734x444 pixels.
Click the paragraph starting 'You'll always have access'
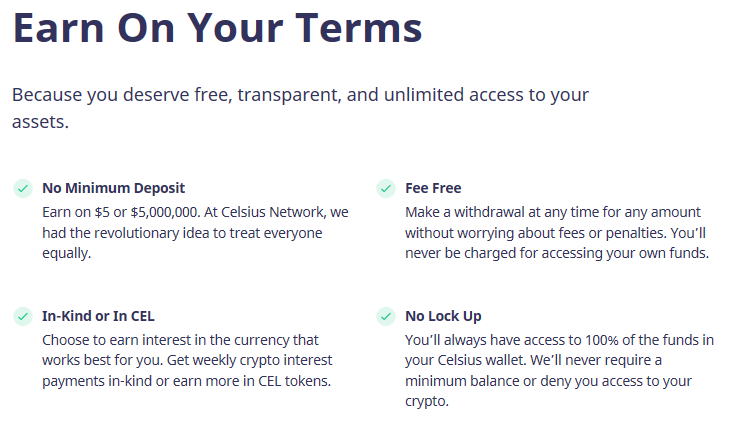pos(559,370)
